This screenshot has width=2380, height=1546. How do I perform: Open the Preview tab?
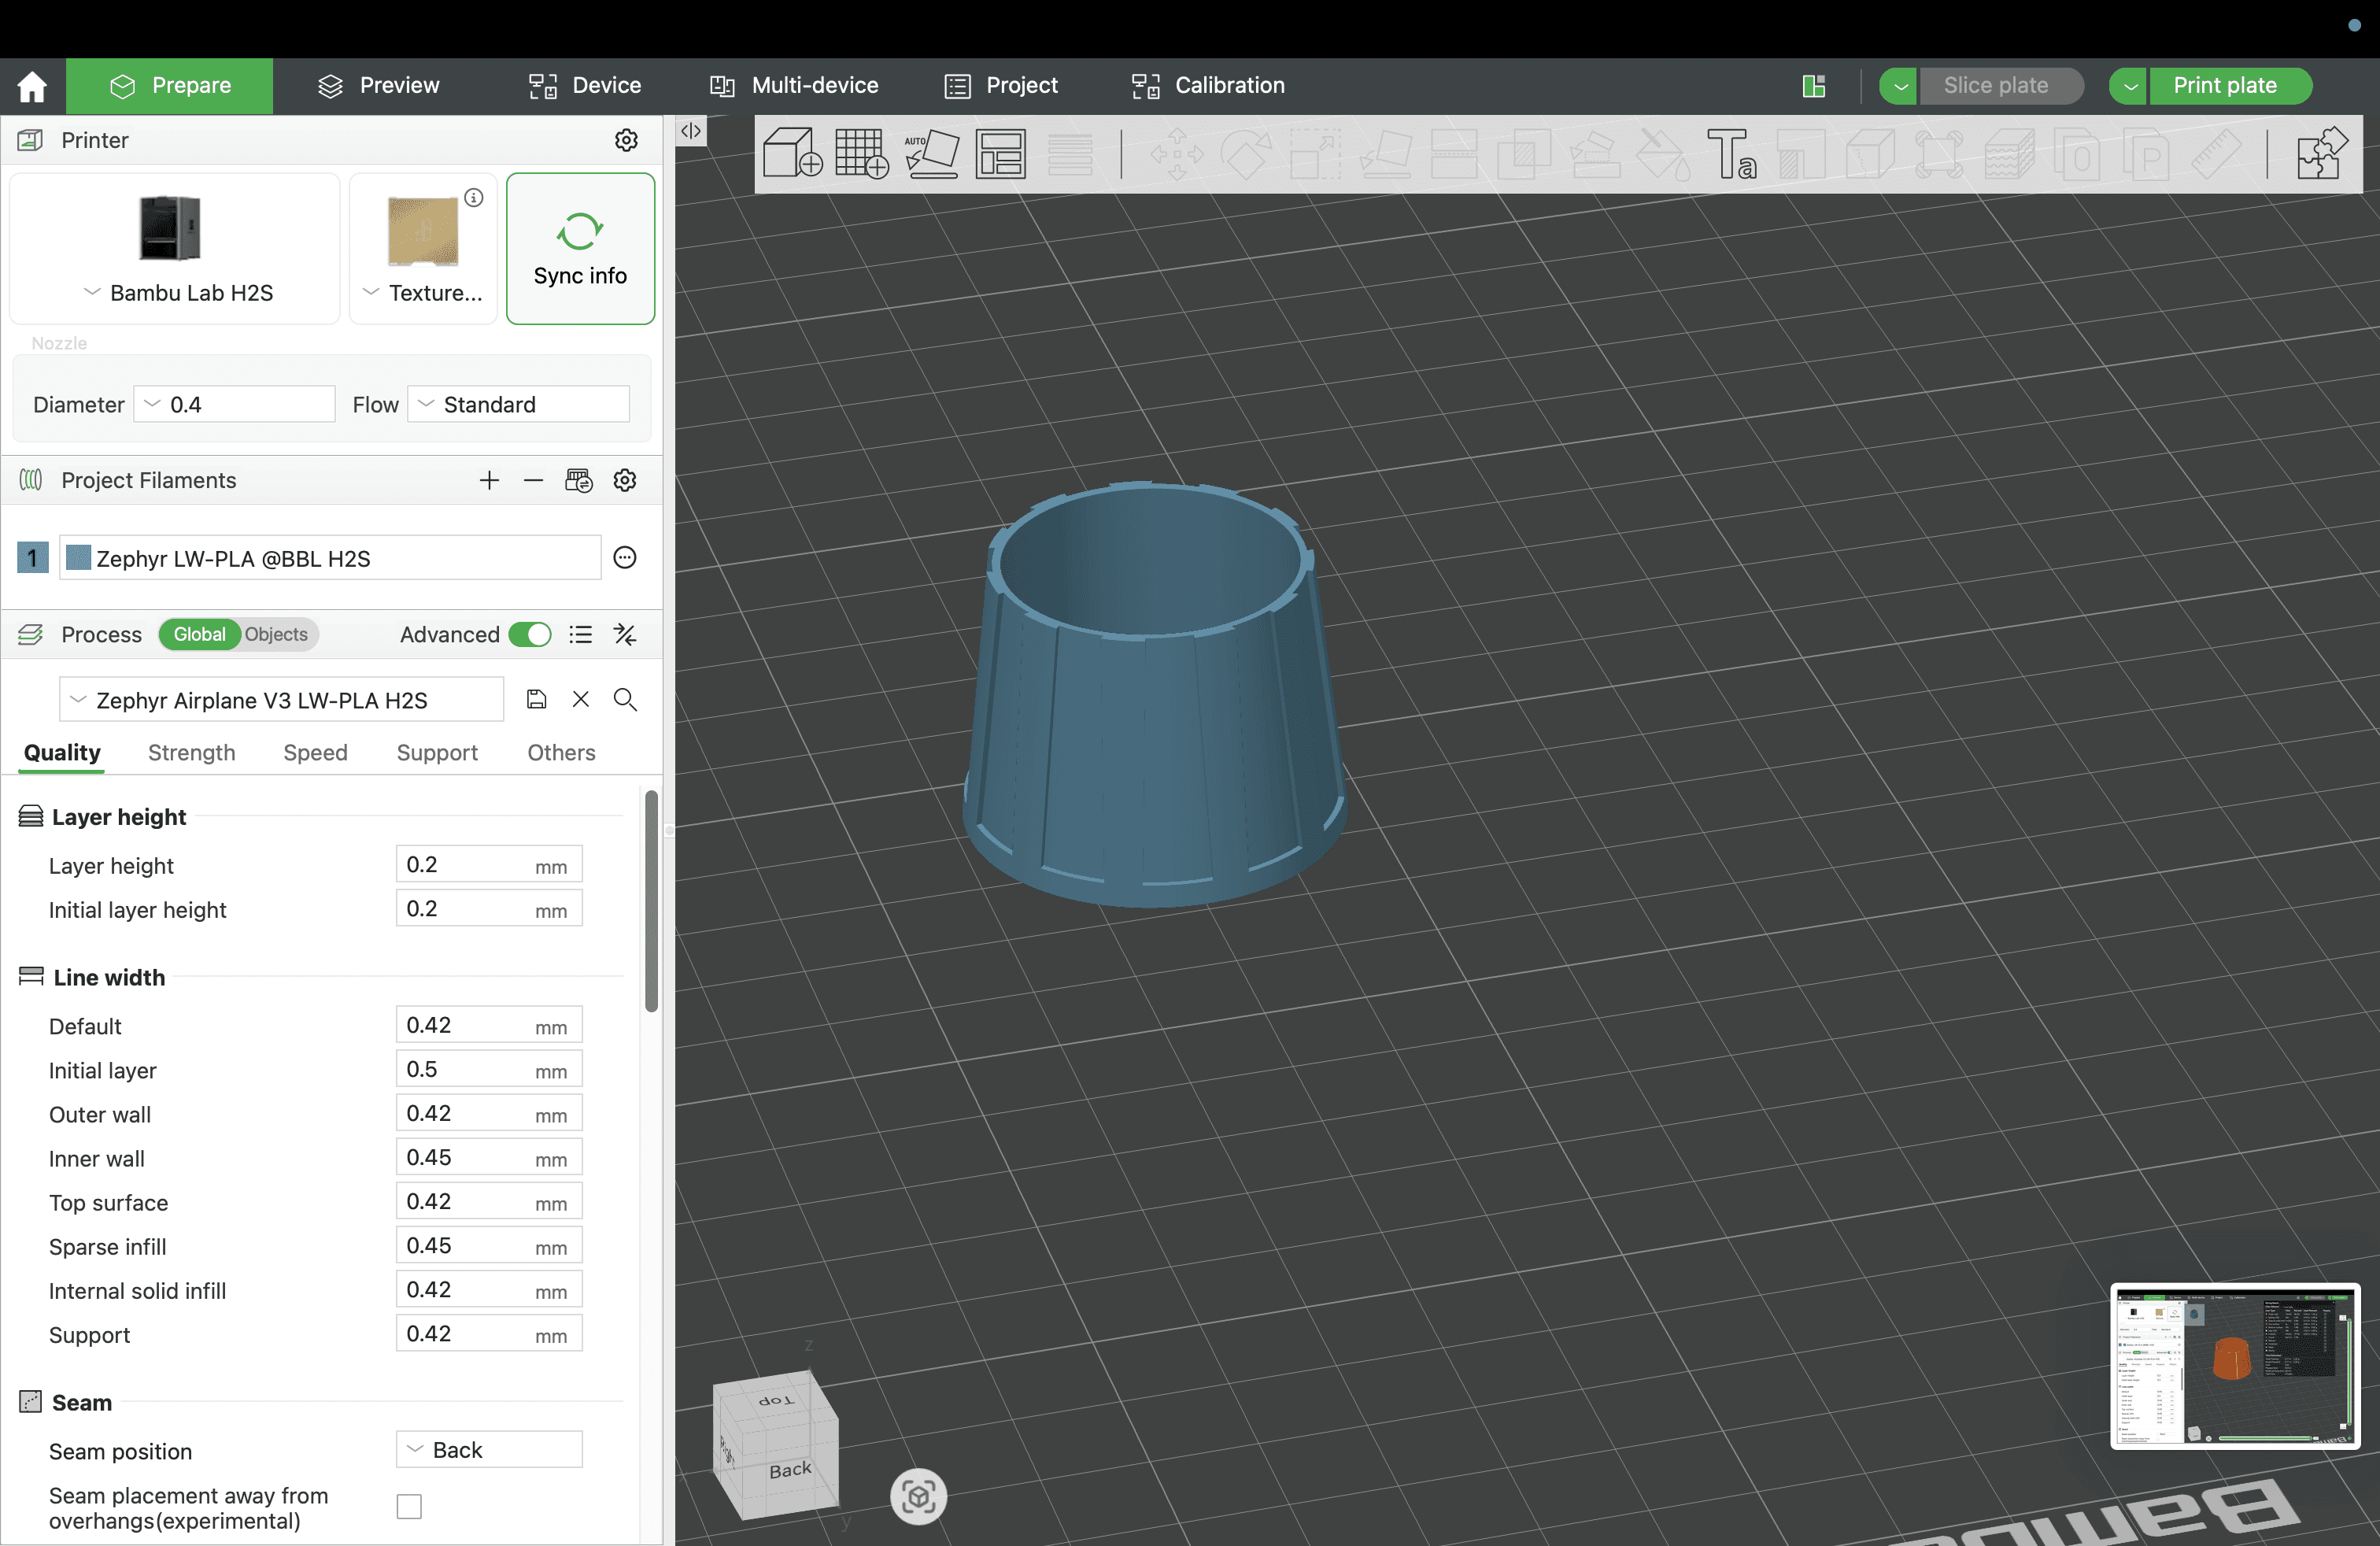point(379,86)
